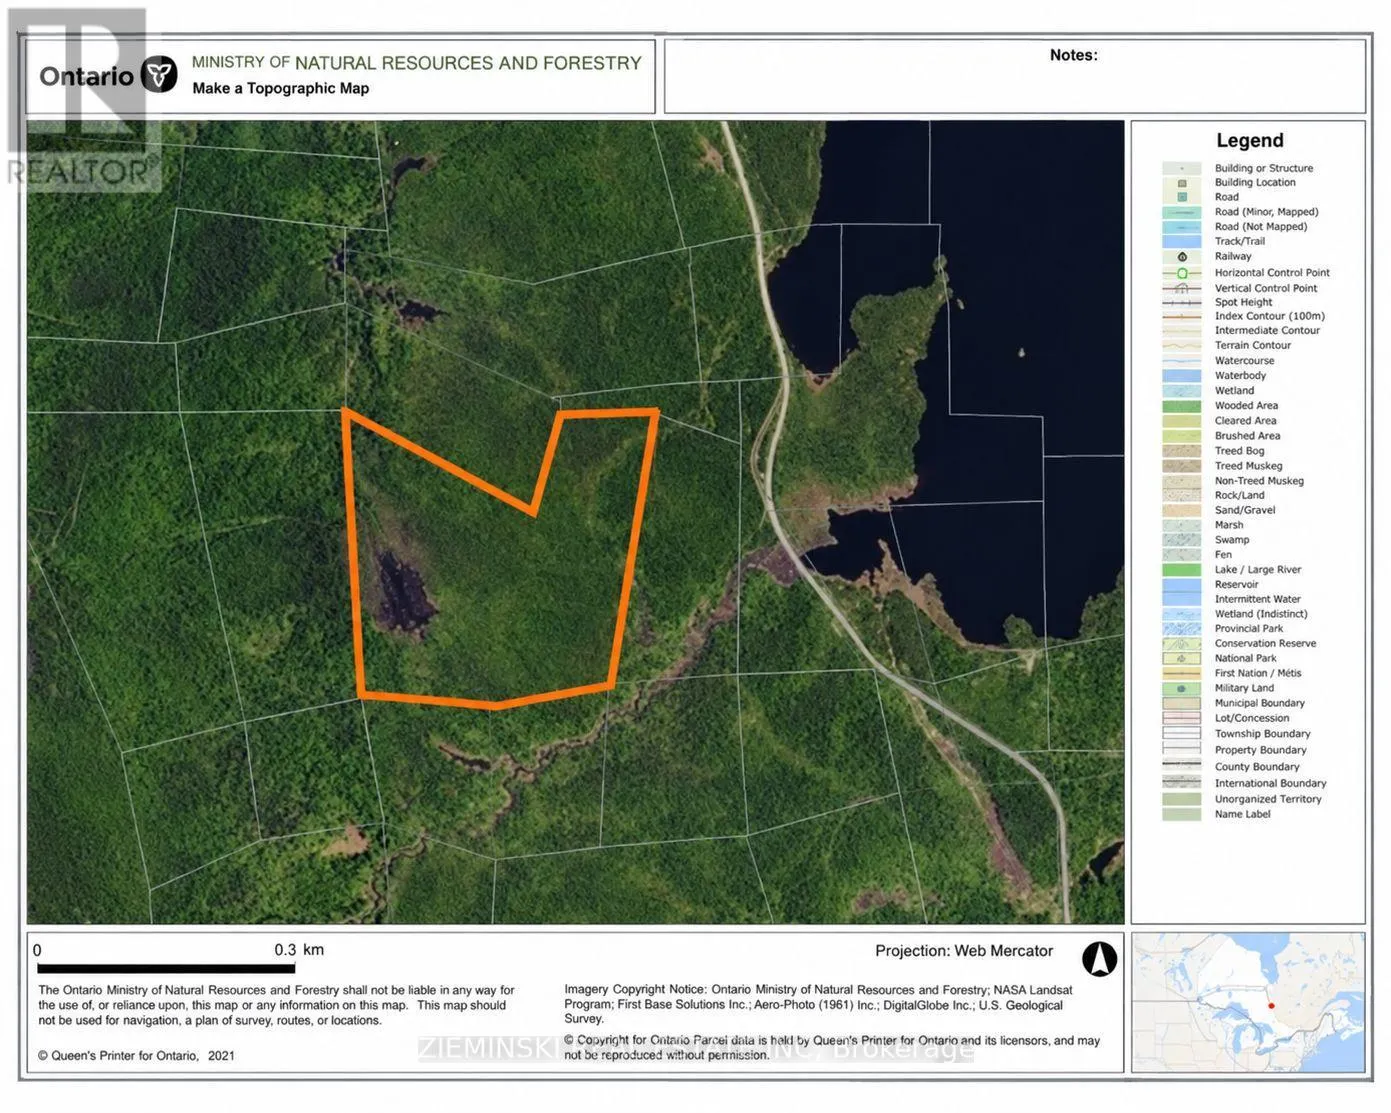Open the Ontario inset locator map

pyautogui.click(x=1248, y=1002)
